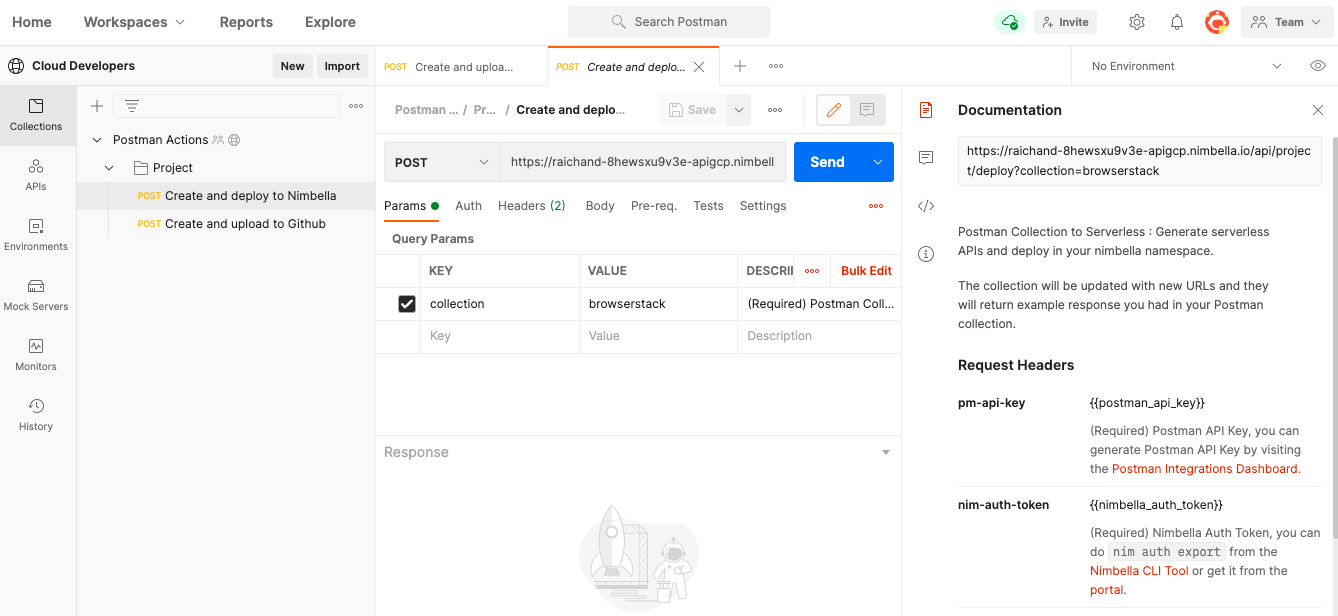This screenshot has height=616, width=1338.
Task: Open the Environments sidebar panel
Action: click(36, 235)
